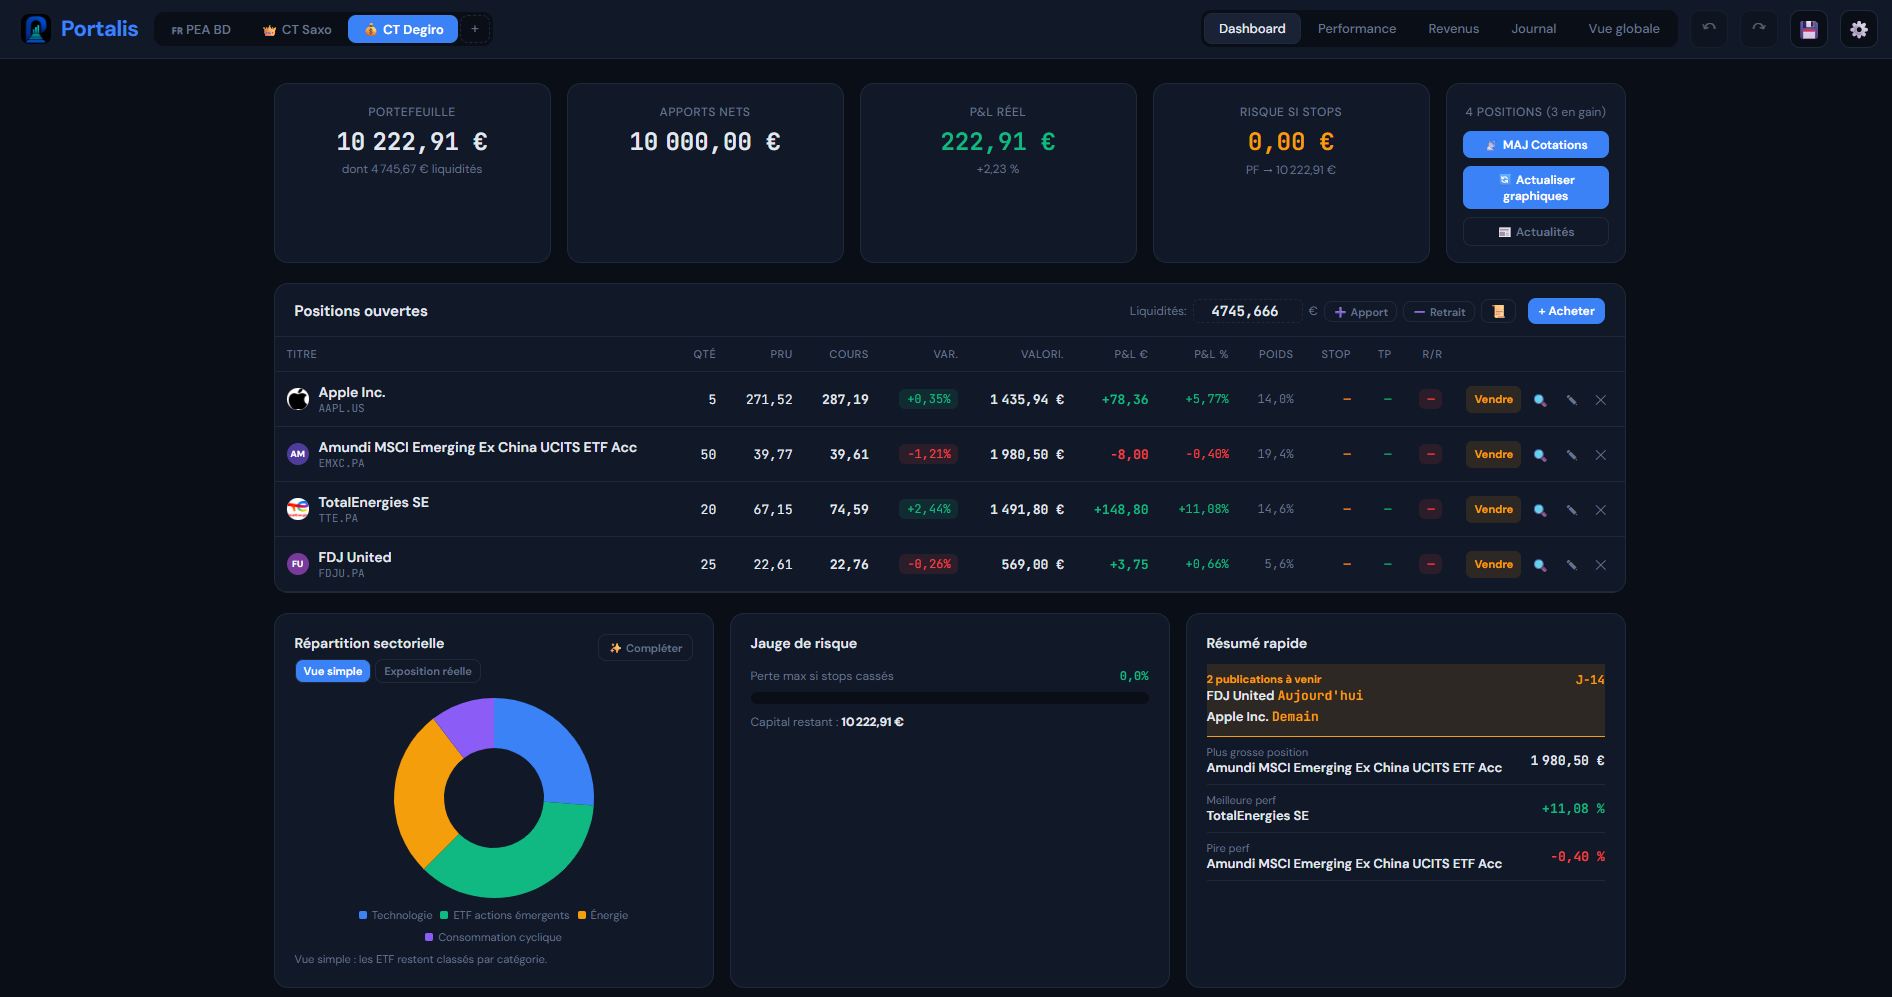
Task: Go to the Dashboard view
Action: pos(1252,29)
